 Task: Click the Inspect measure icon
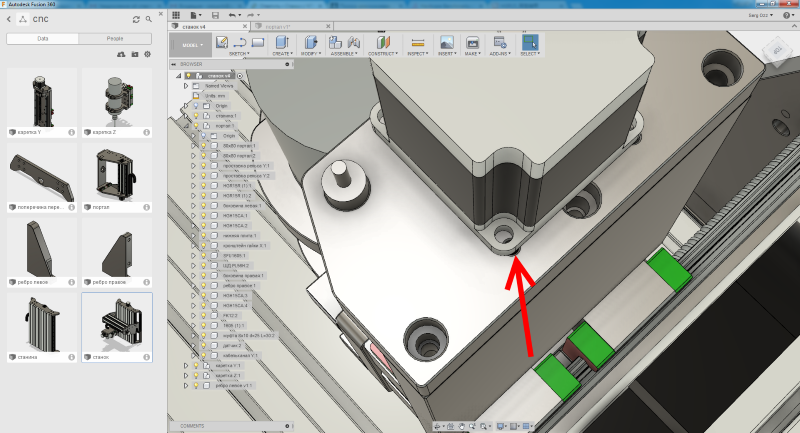418,43
